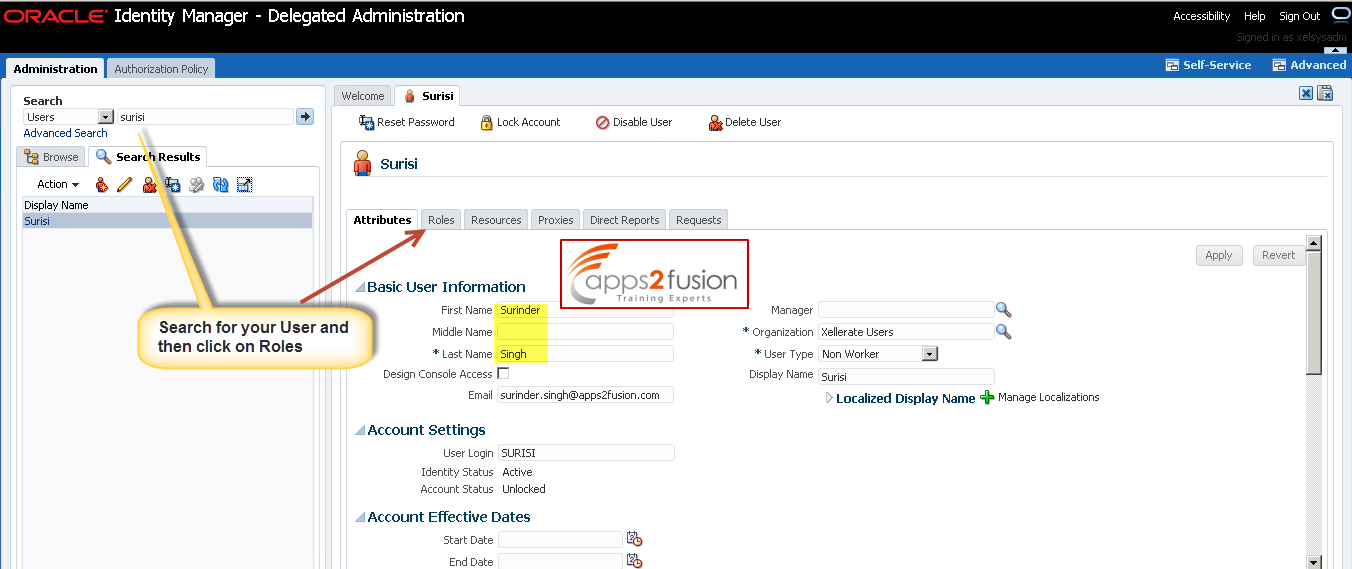Screen dimensions: 1352x569
Task: Toggle the Design Console Access checkbox
Action: click(503, 373)
